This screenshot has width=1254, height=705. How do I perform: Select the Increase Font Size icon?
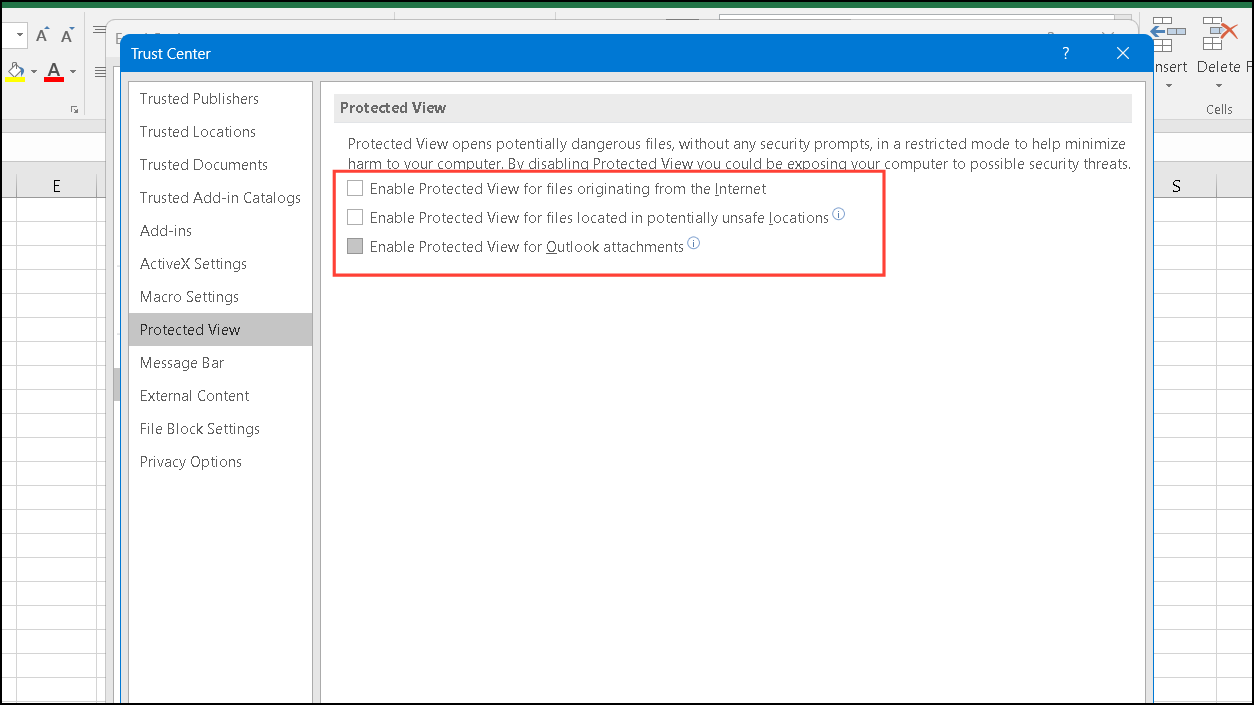click(x=42, y=33)
